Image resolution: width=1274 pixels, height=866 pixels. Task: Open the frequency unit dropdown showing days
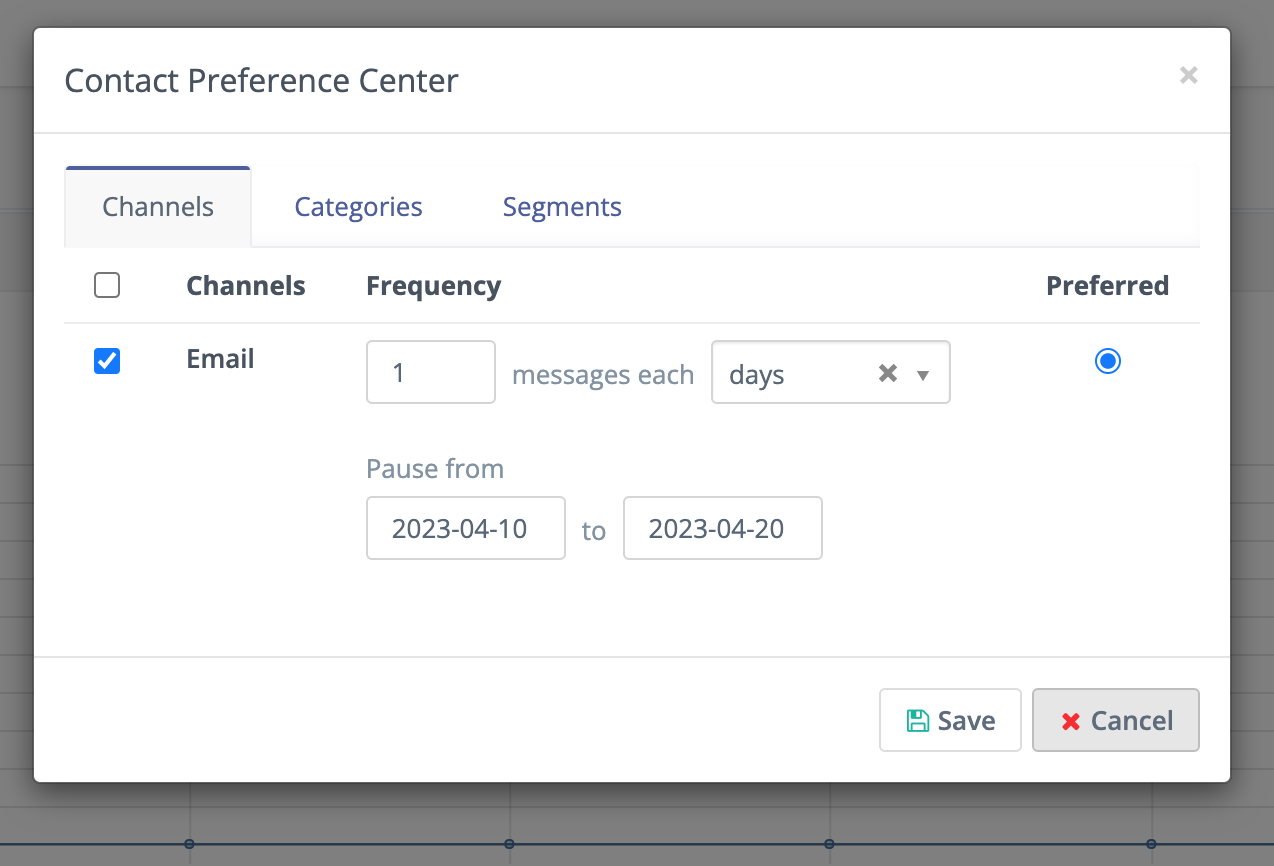point(800,373)
